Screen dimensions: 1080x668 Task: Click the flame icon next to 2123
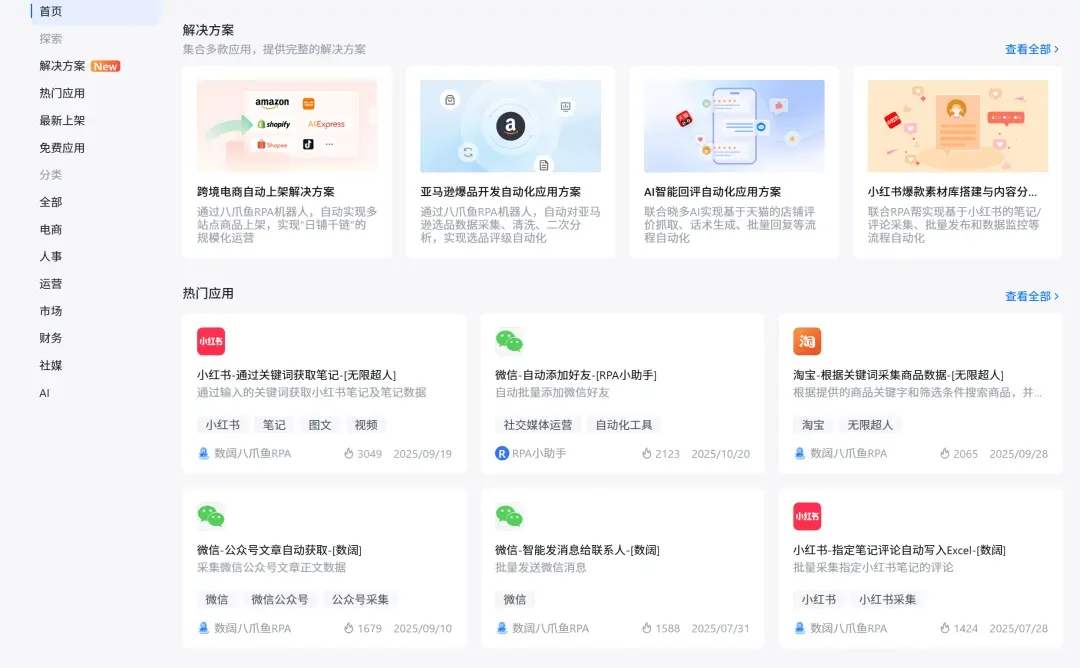coord(646,453)
